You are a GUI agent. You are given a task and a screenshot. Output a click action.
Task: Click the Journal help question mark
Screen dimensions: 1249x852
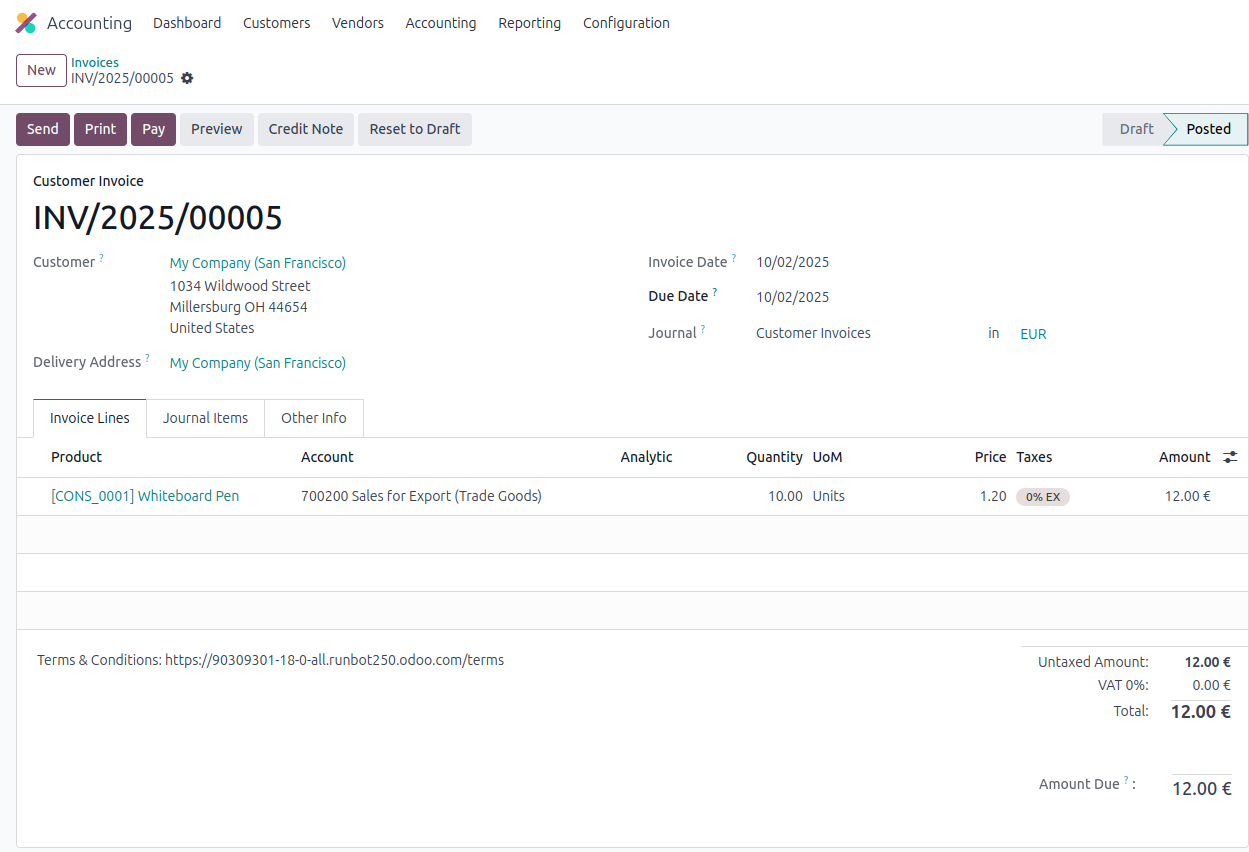(x=702, y=329)
